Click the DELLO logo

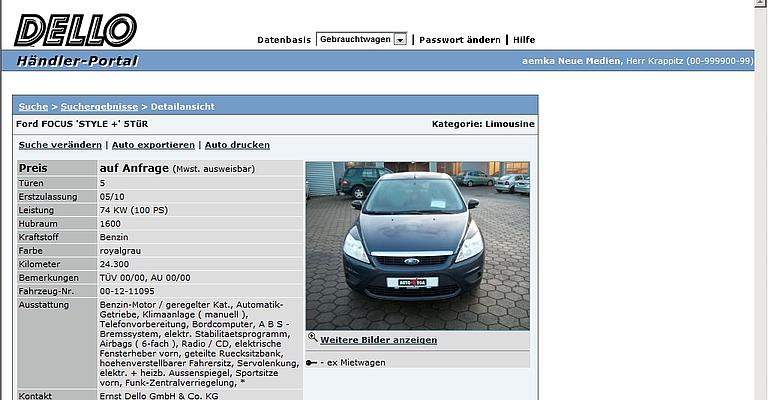tap(75, 30)
